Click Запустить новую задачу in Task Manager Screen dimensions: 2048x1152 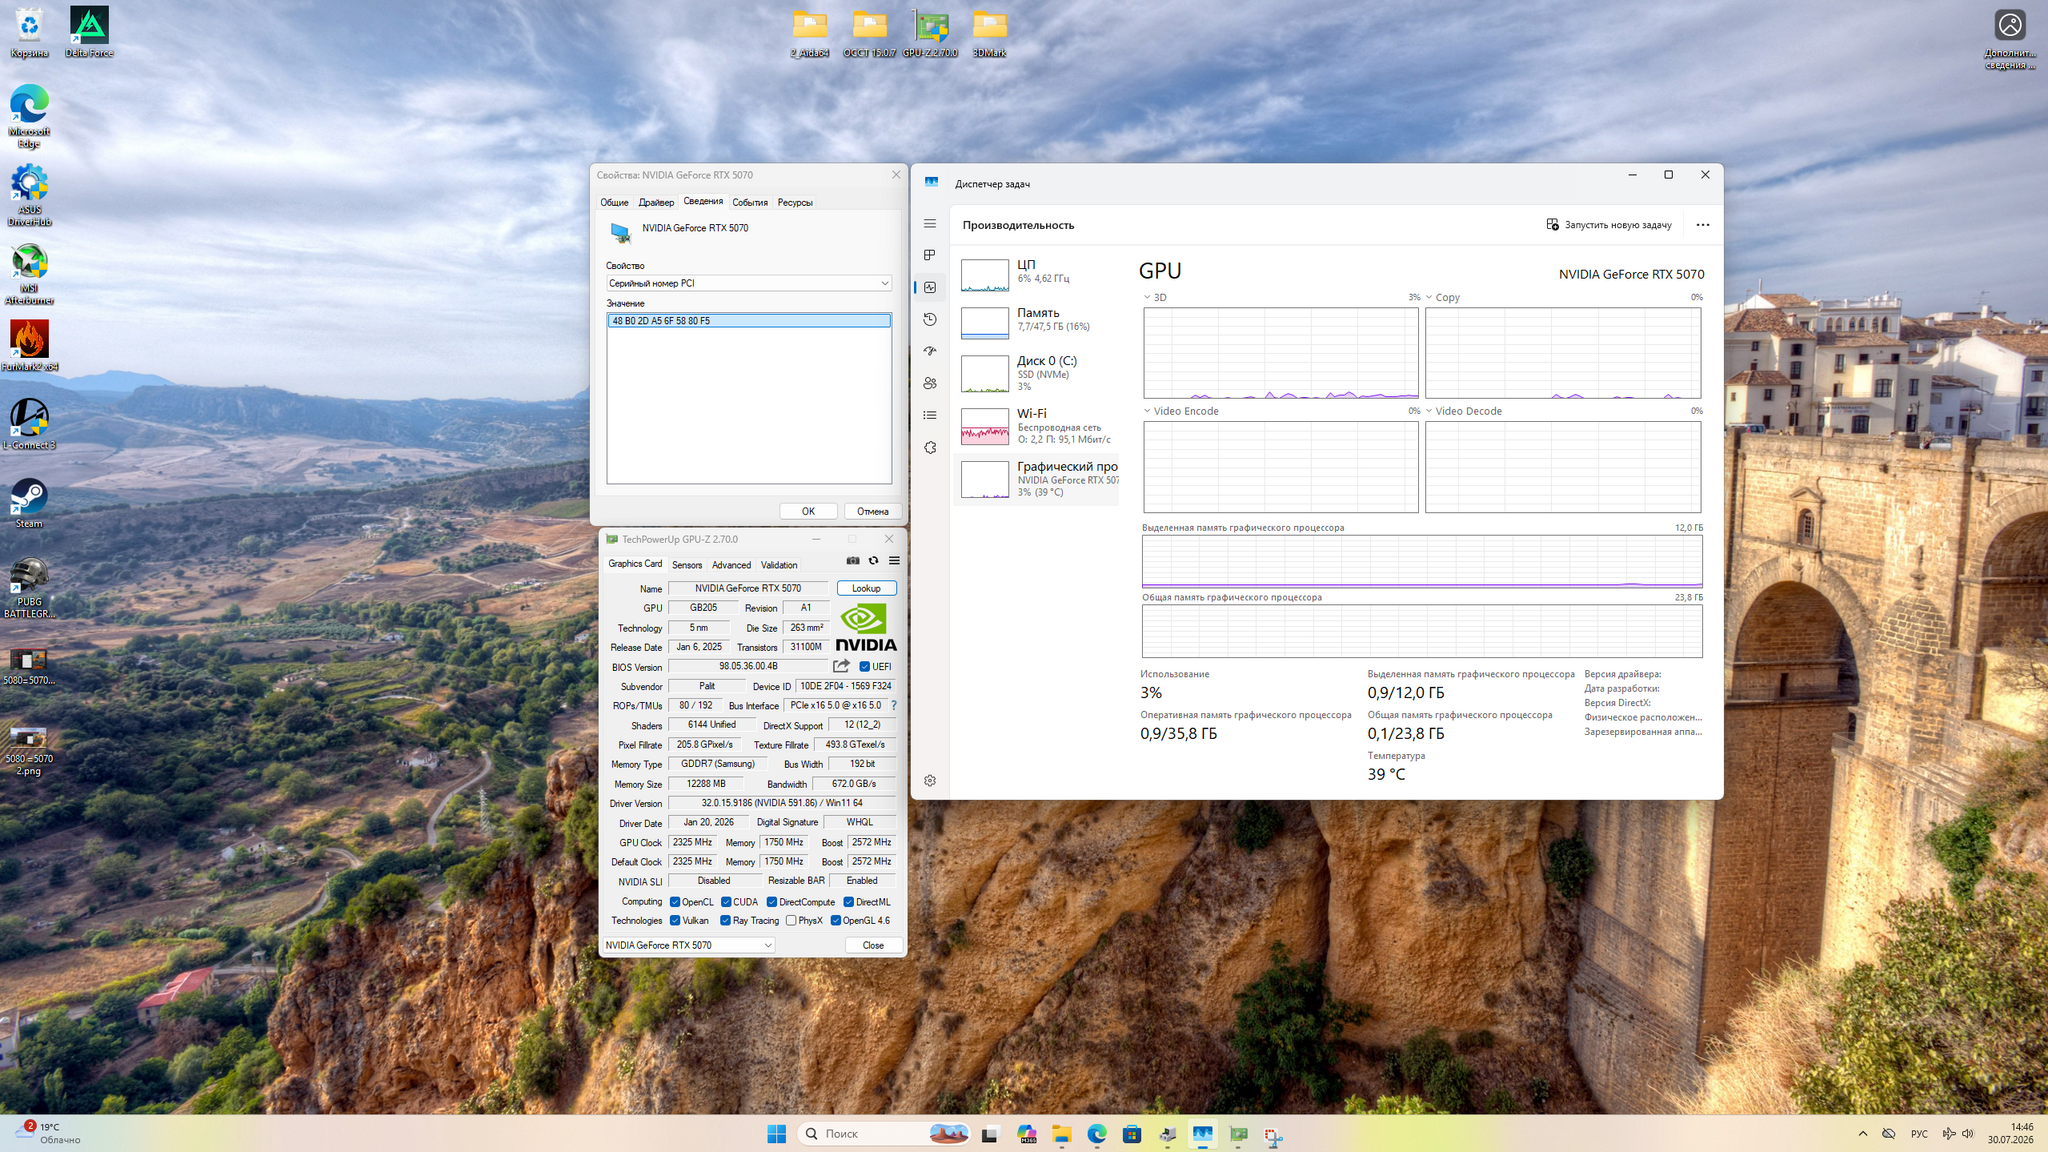tap(1609, 225)
